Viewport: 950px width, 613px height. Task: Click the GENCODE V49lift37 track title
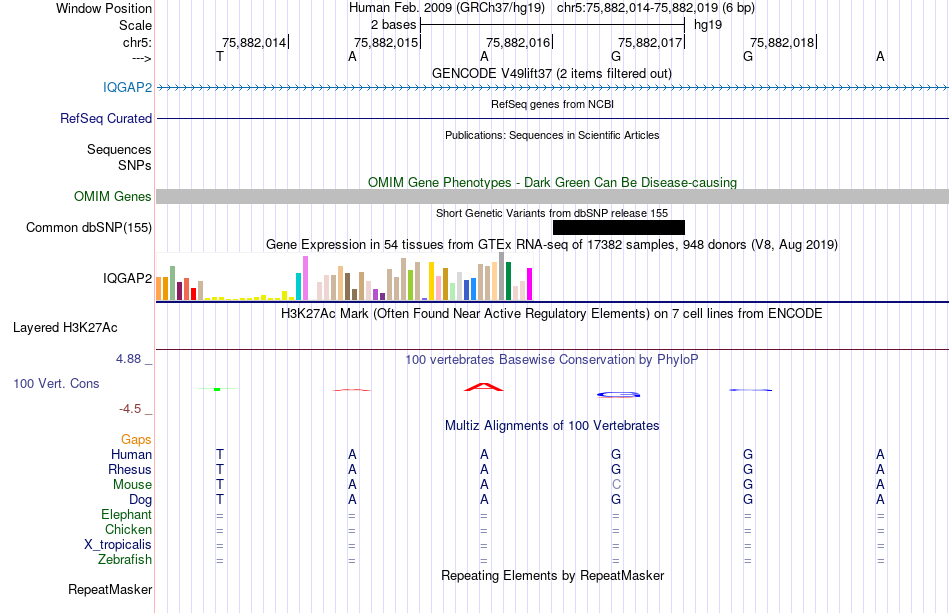[551, 73]
